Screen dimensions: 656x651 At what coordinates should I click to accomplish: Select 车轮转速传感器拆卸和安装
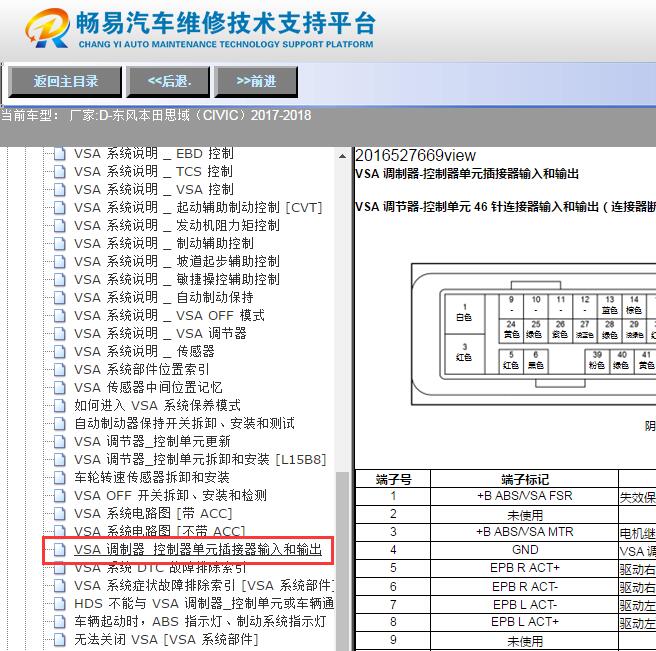[x=152, y=477]
